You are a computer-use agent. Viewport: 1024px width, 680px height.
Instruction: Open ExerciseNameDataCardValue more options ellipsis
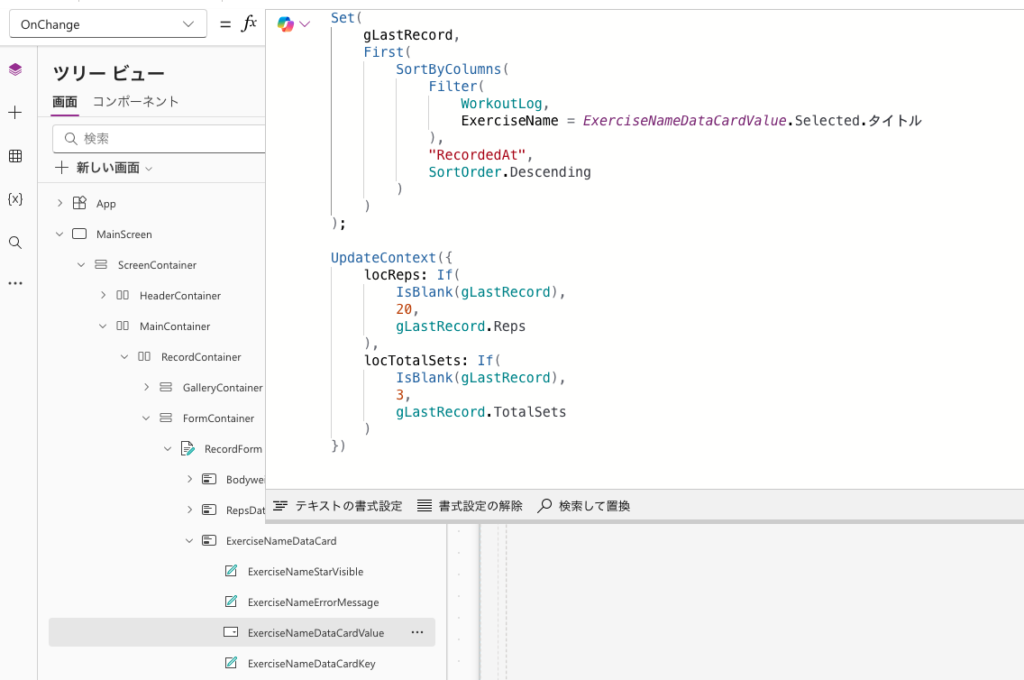pos(417,632)
